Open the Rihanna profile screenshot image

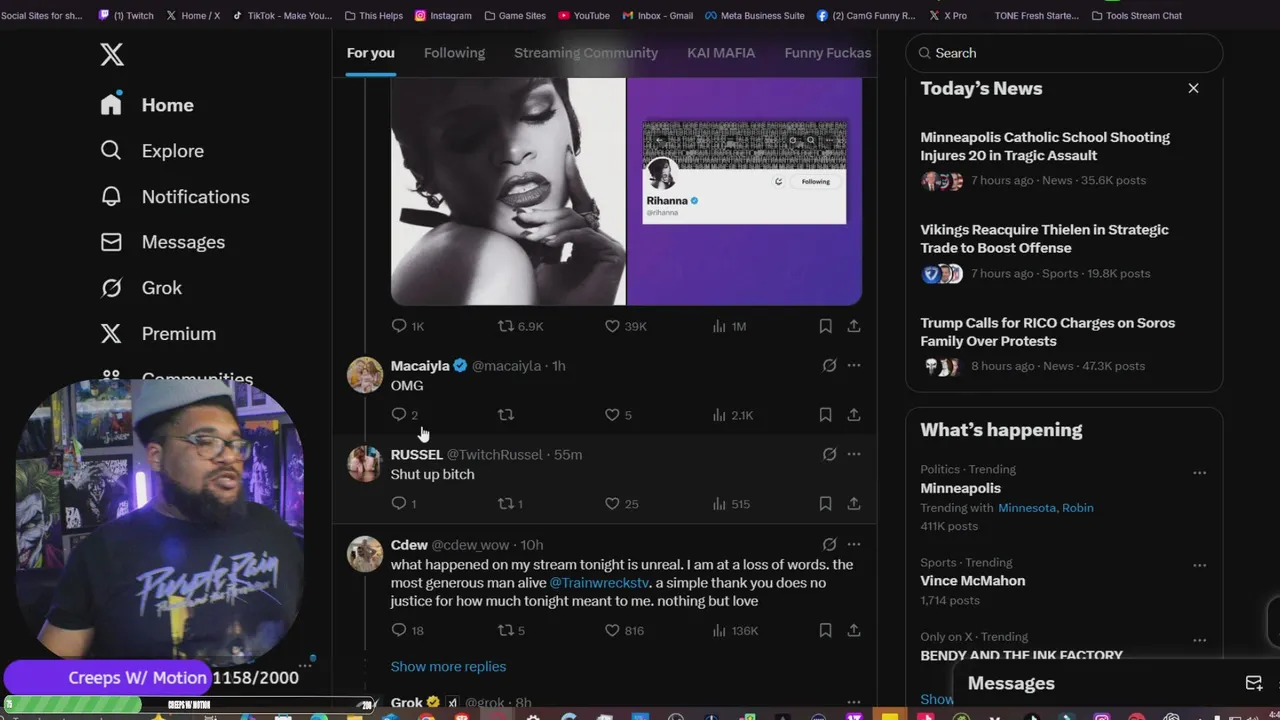pyautogui.click(x=744, y=191)
